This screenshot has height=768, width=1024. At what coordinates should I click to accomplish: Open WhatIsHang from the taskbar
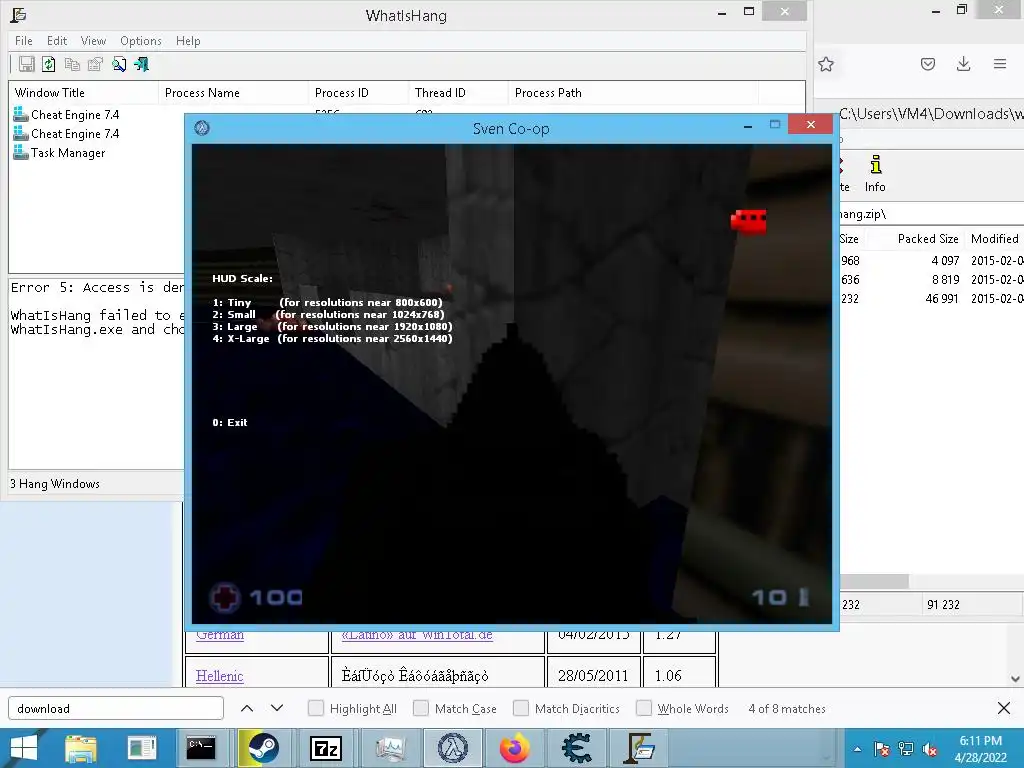tap(639, 748)
